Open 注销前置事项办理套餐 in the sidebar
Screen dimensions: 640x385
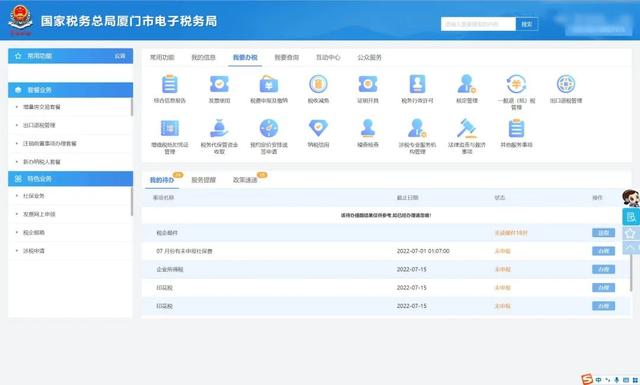click(x=49, y=144)
